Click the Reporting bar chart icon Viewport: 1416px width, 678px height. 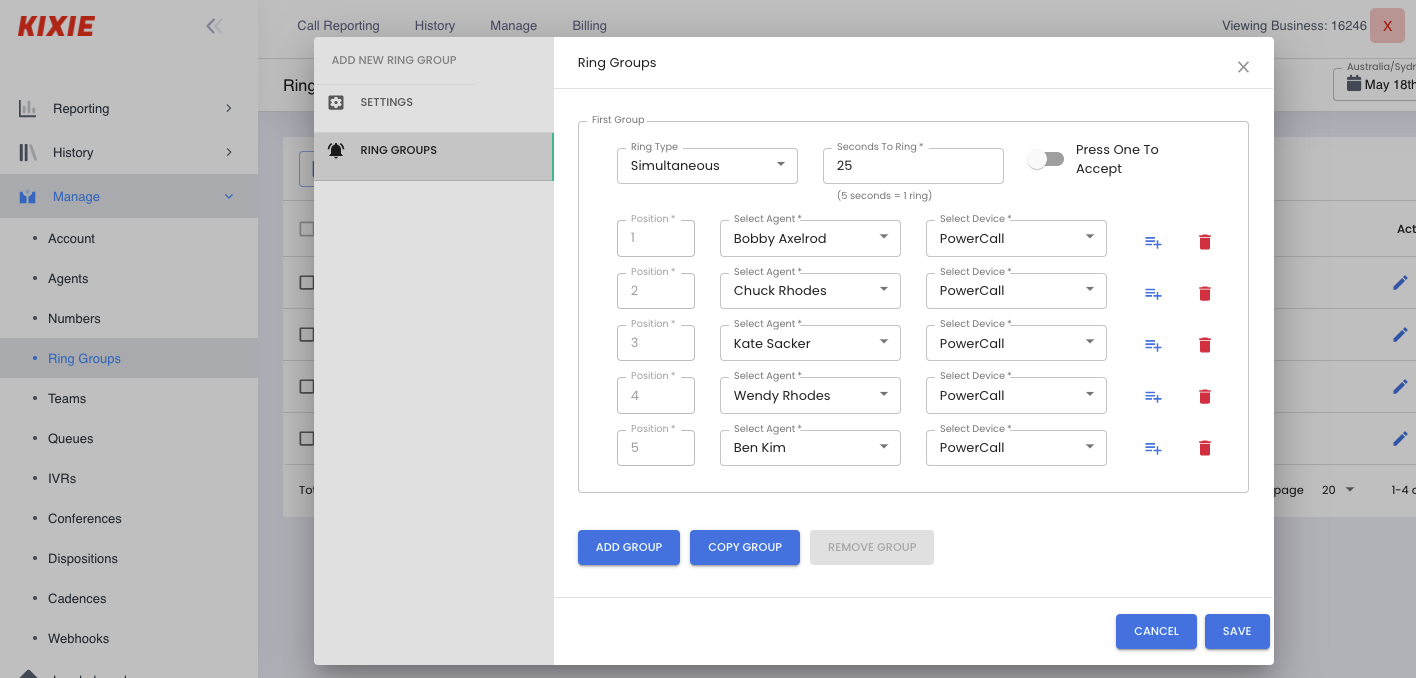click(x=28, y=108)
